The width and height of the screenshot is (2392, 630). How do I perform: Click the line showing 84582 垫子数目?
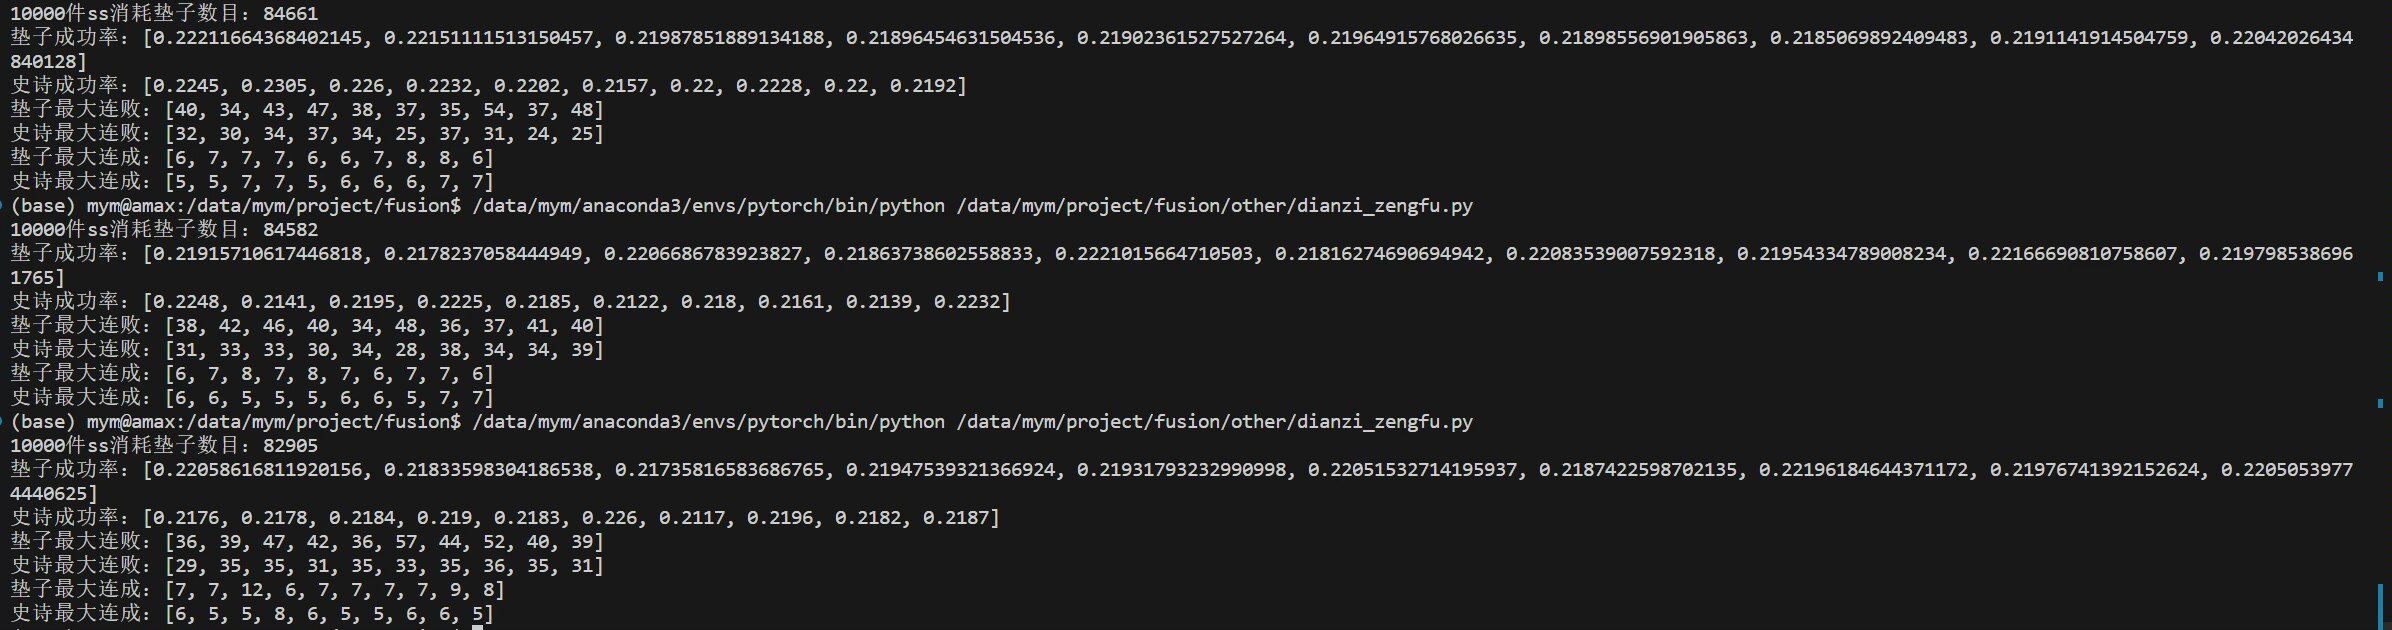pyautogui.click(x=164, y=230)
